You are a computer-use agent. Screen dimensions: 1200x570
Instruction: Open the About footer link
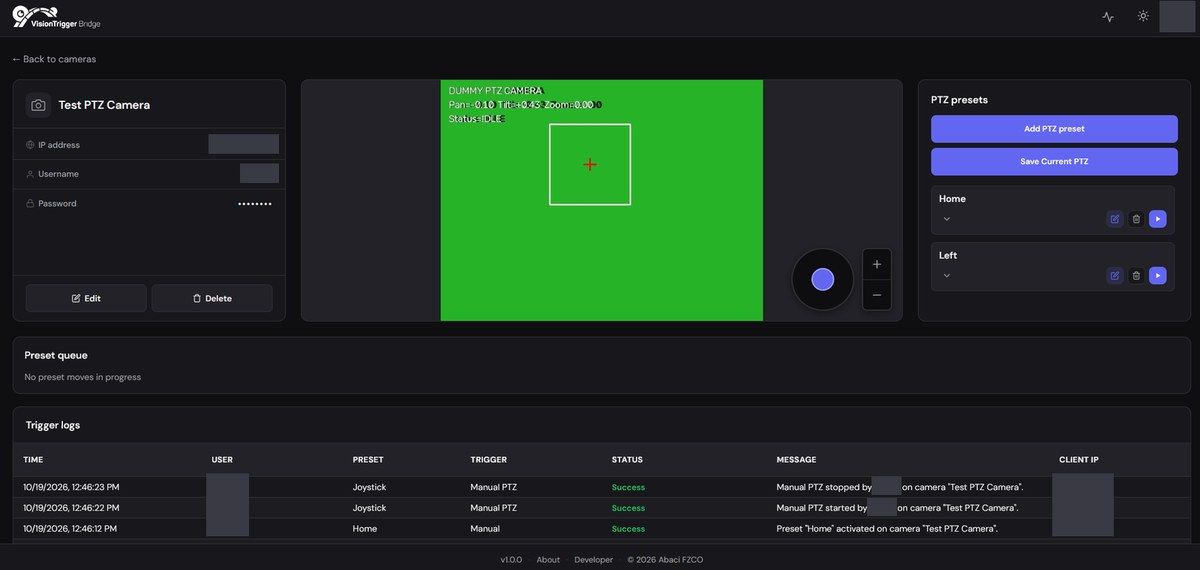coord(548,559)
